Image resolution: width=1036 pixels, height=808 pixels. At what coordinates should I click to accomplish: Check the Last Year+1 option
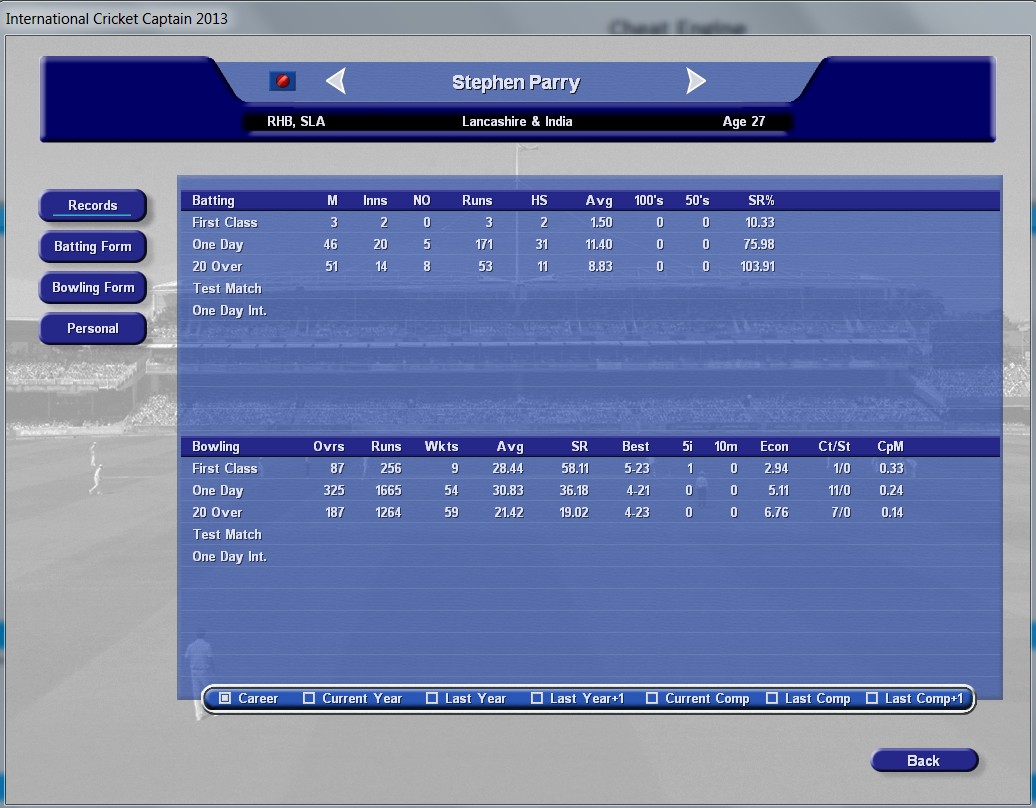pos(537,698)
